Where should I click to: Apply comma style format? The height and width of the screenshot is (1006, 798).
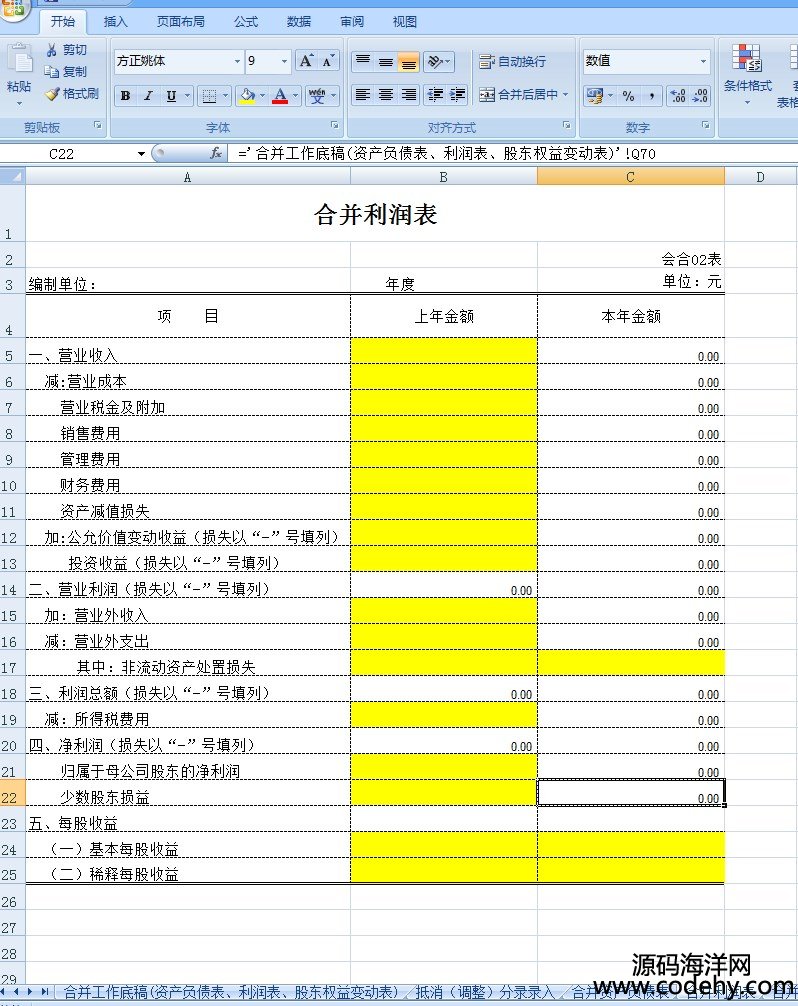[x=652, y=96]
